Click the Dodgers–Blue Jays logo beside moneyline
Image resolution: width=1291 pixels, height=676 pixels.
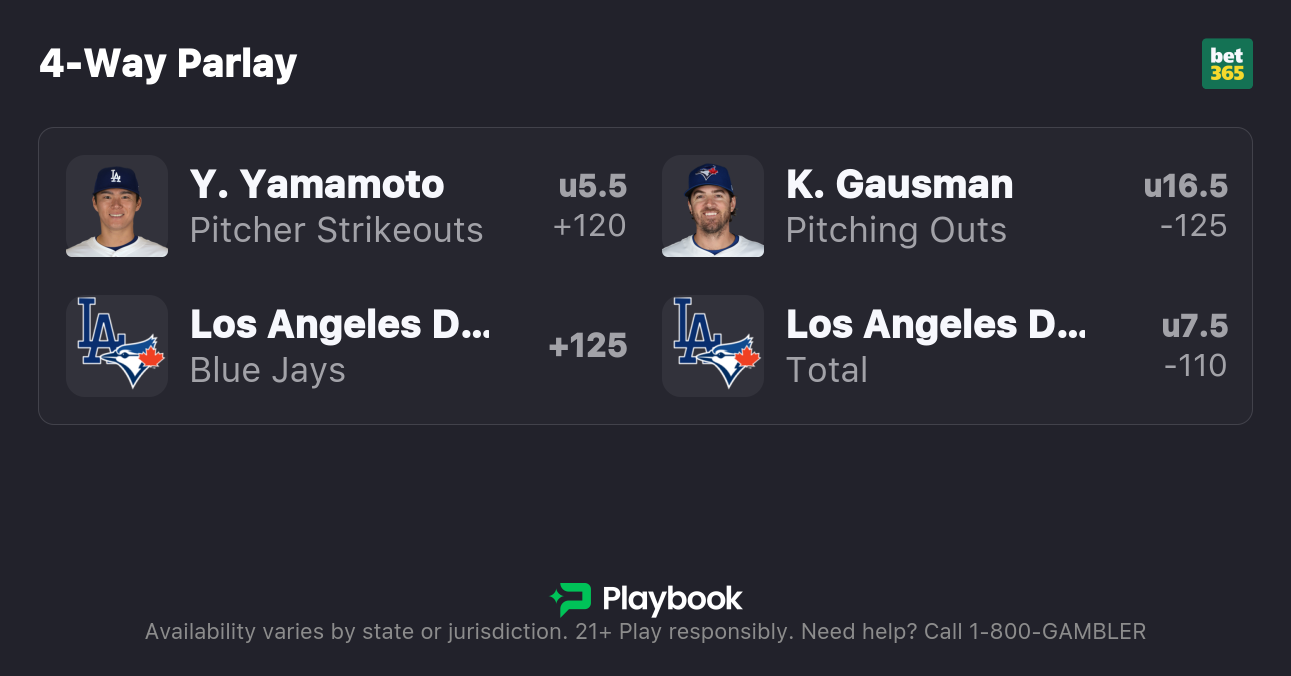(x=117, y=345)
